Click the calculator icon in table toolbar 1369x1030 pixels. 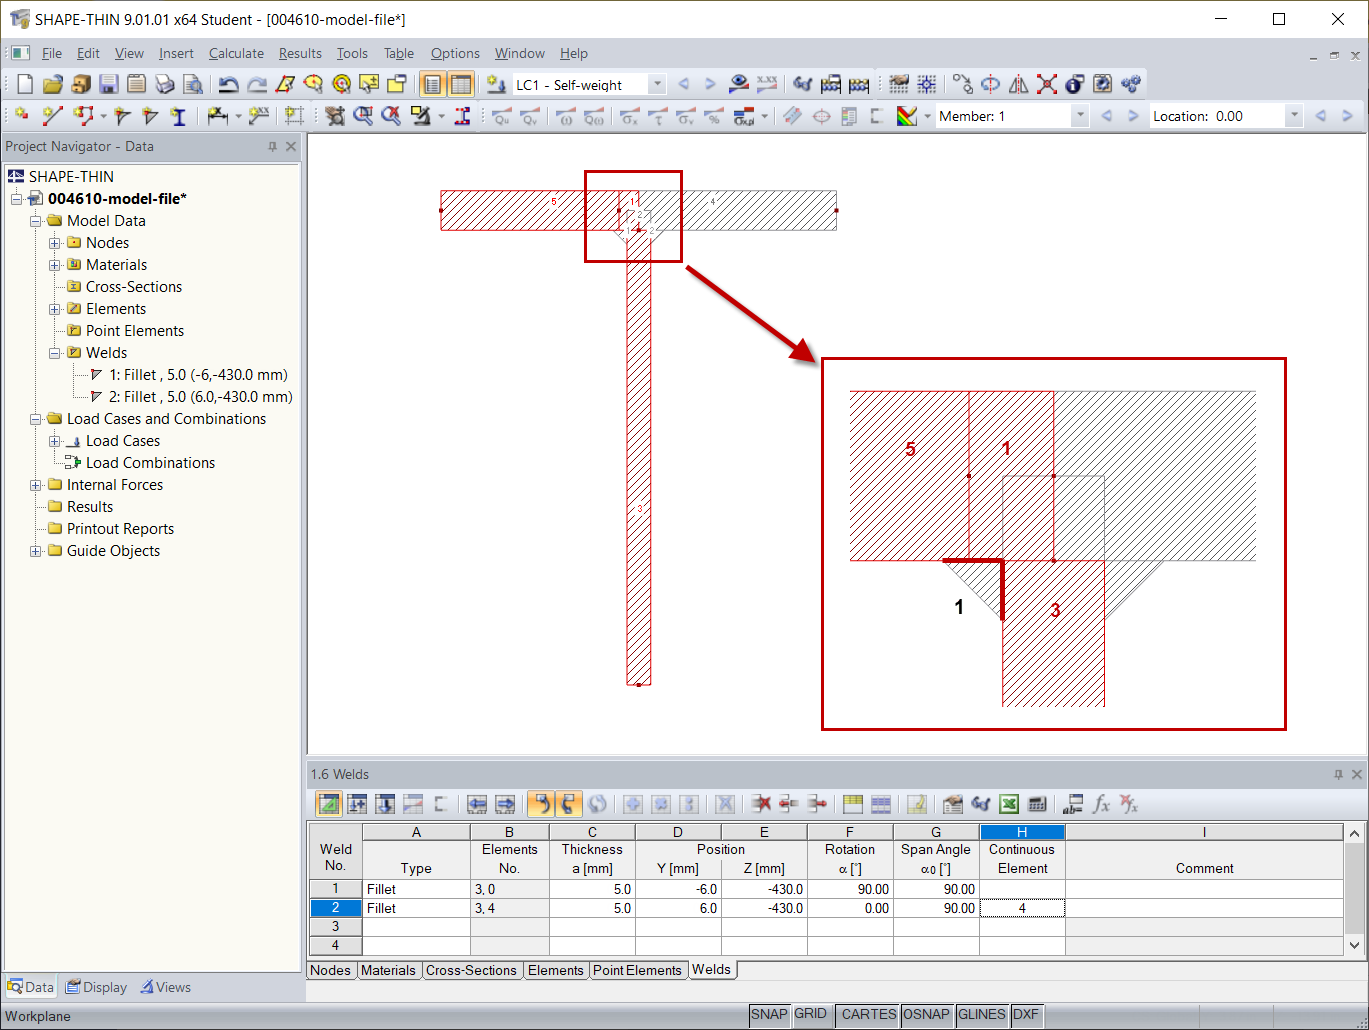pyautogui.click(x=1037, y=804)
